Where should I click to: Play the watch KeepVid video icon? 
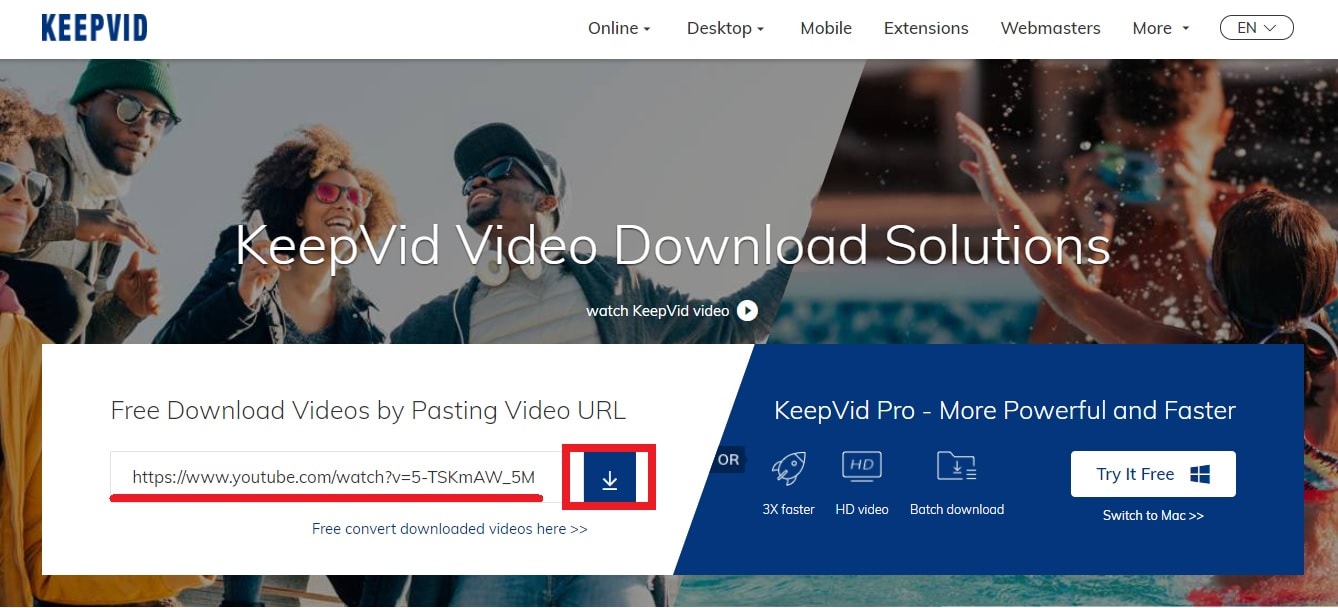747,310
